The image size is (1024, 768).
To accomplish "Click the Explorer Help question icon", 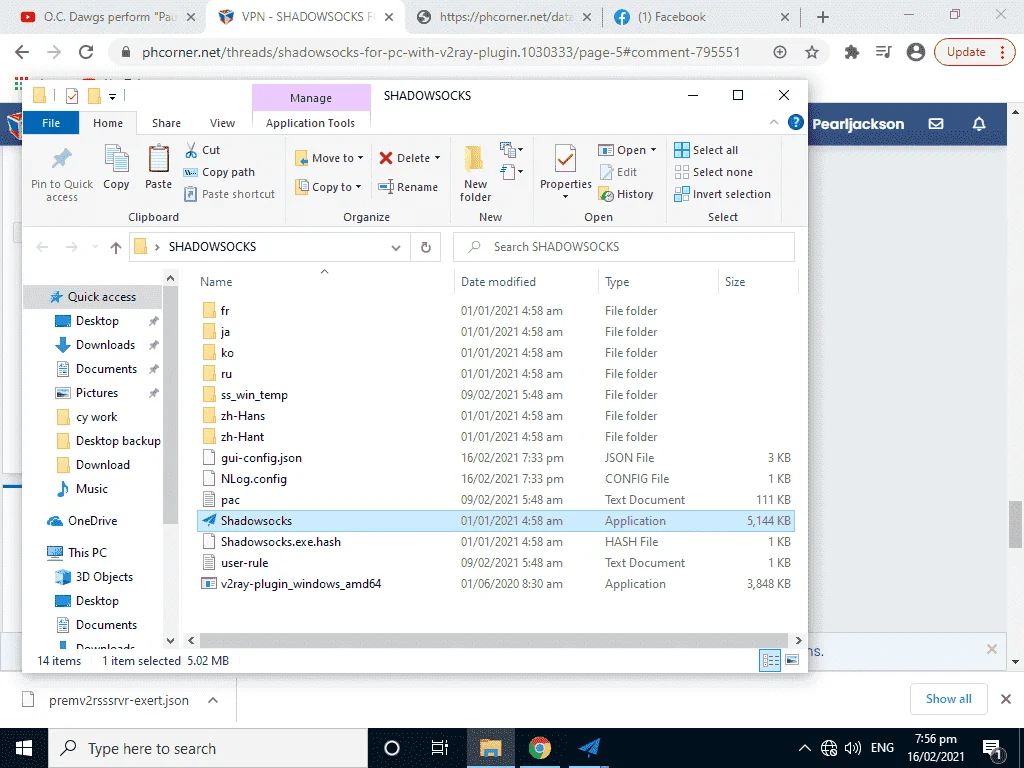I will tap(795, 122).
